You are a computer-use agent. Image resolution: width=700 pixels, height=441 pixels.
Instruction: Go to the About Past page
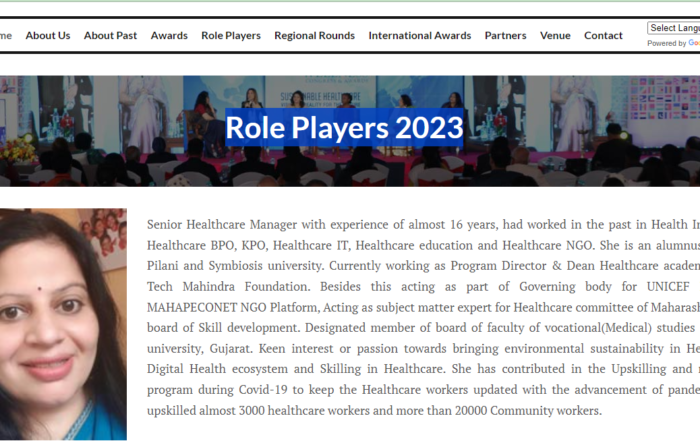110,36
